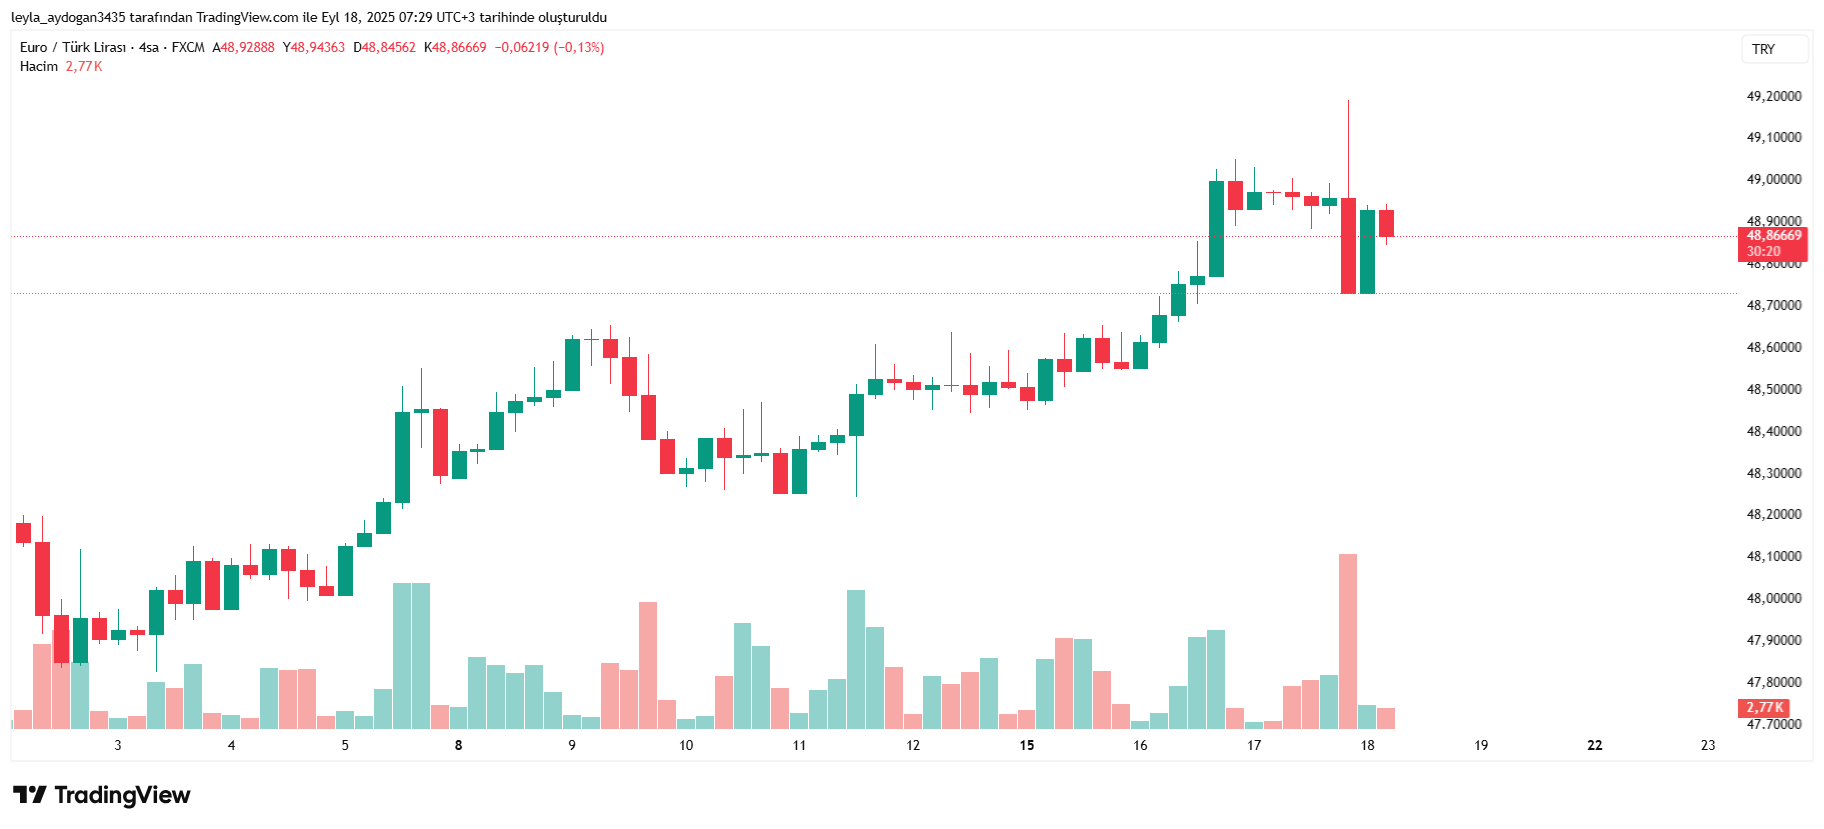The height and width of the screenshot is (829, 1824).
Task: Click the TradingView logo icon
Action: click(x=29, y=795)
